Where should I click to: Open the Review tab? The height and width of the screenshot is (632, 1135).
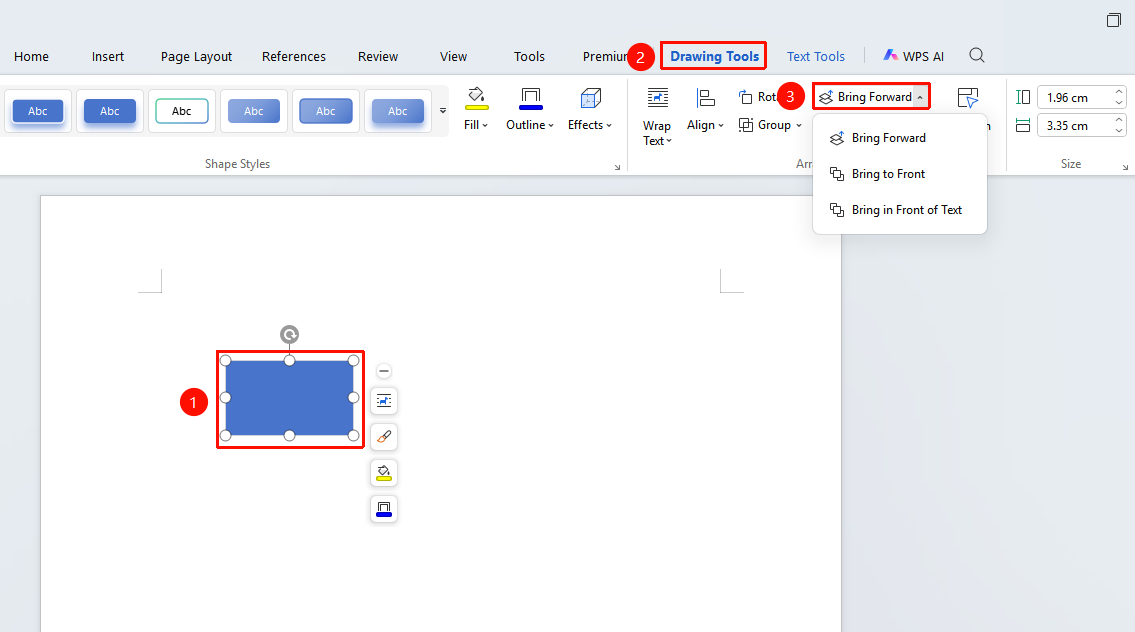[x=378, y=56]
